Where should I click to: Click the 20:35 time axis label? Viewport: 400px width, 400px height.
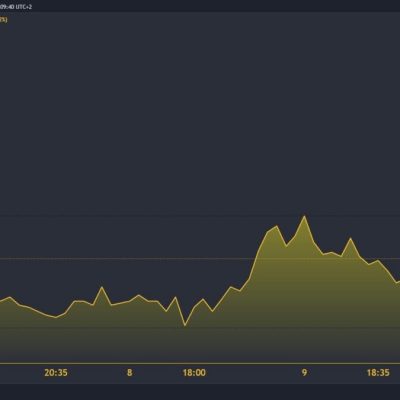click(56, 372)
